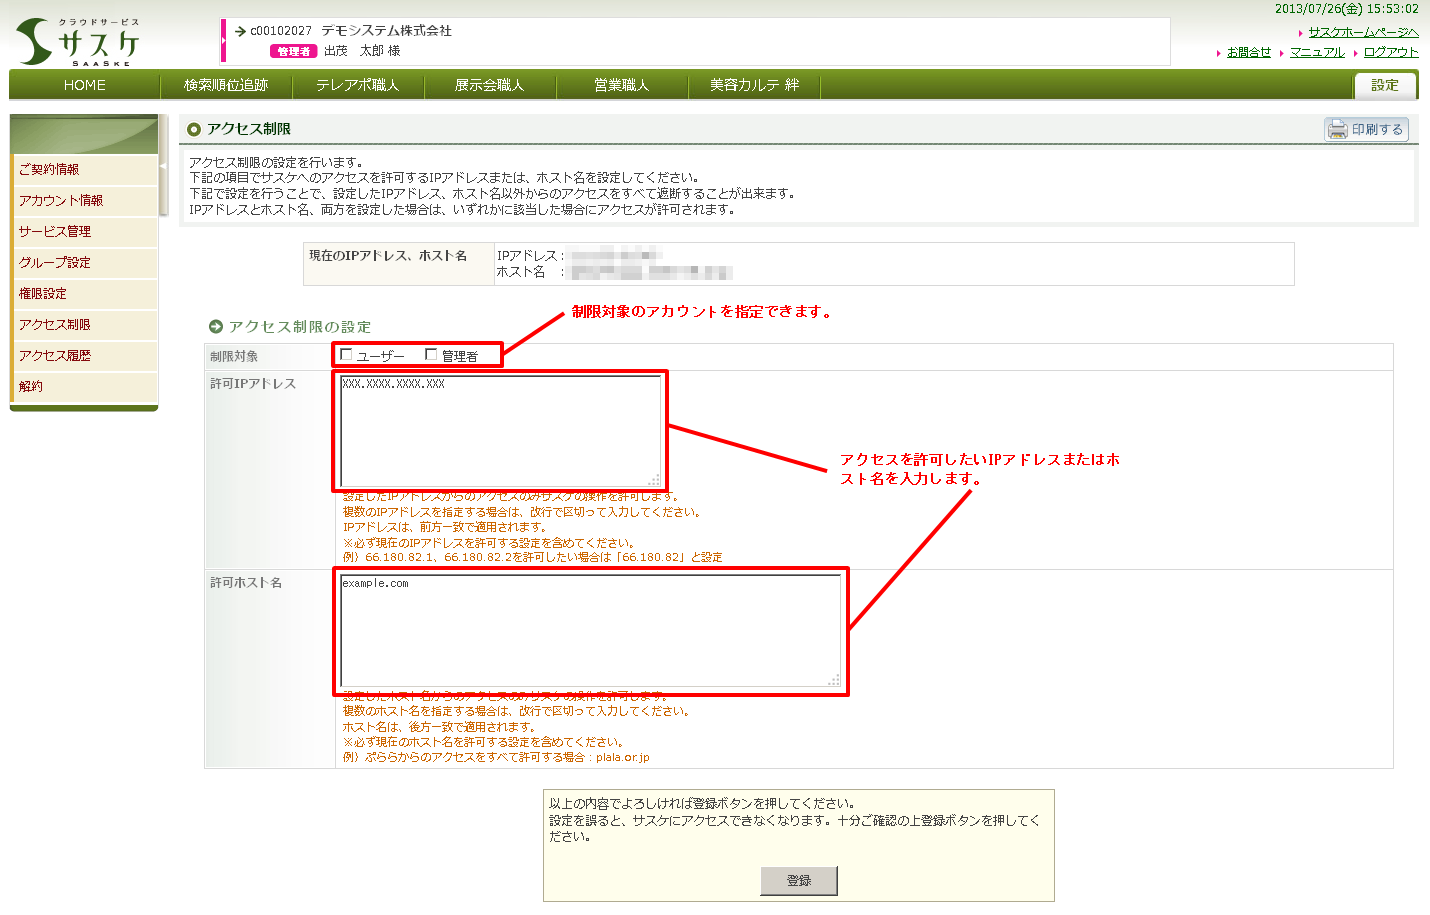Check the 管理者 restriction checkbox
This screenshot has width=1430, height=915.
[x=431, y=354]
